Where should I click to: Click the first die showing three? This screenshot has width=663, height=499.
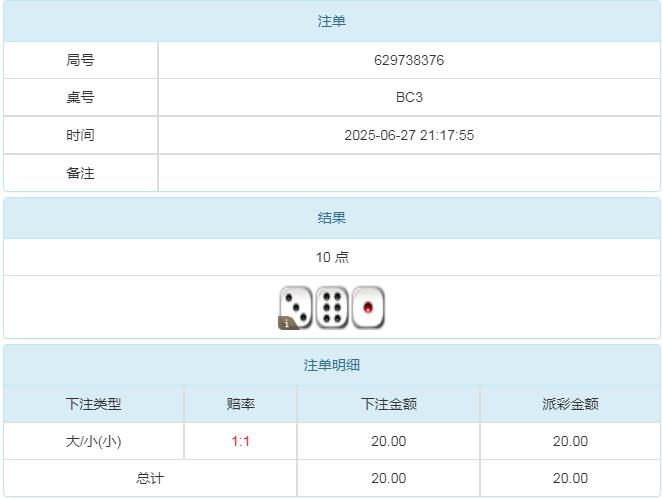(x=296, y=305)
